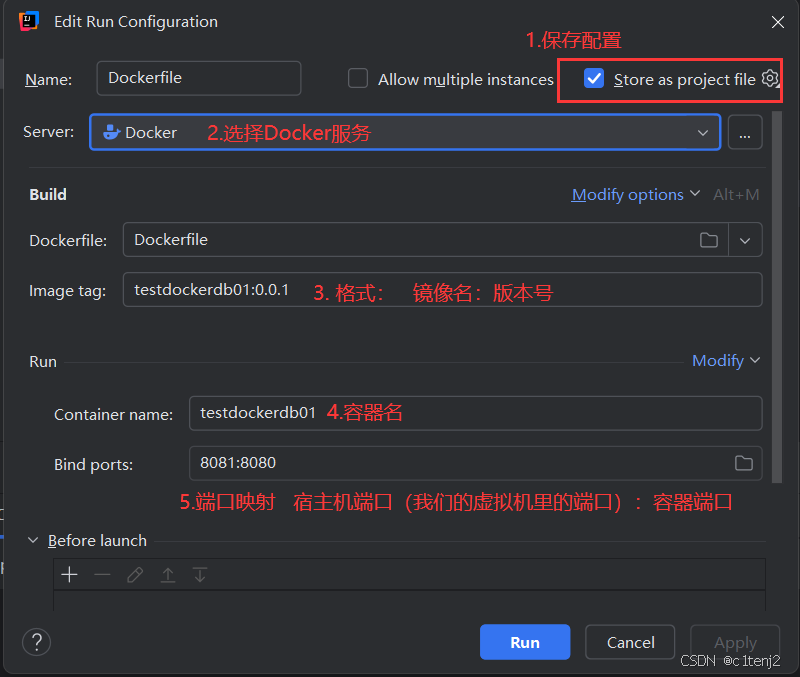The height and width of the screenshot is (677, 800).
Task: Click the Bind ports label
Action: pyautogui.click(x=93, y=464)
